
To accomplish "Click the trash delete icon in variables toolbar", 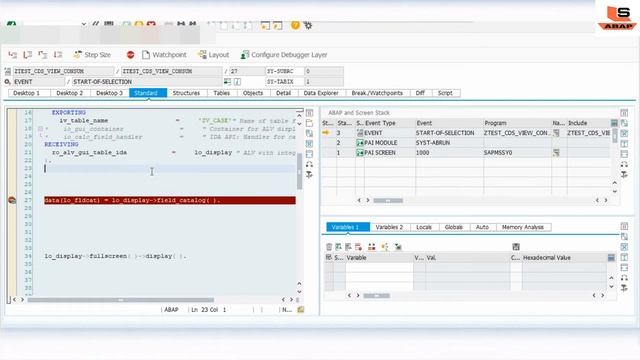I will click(x=329, y=247).
